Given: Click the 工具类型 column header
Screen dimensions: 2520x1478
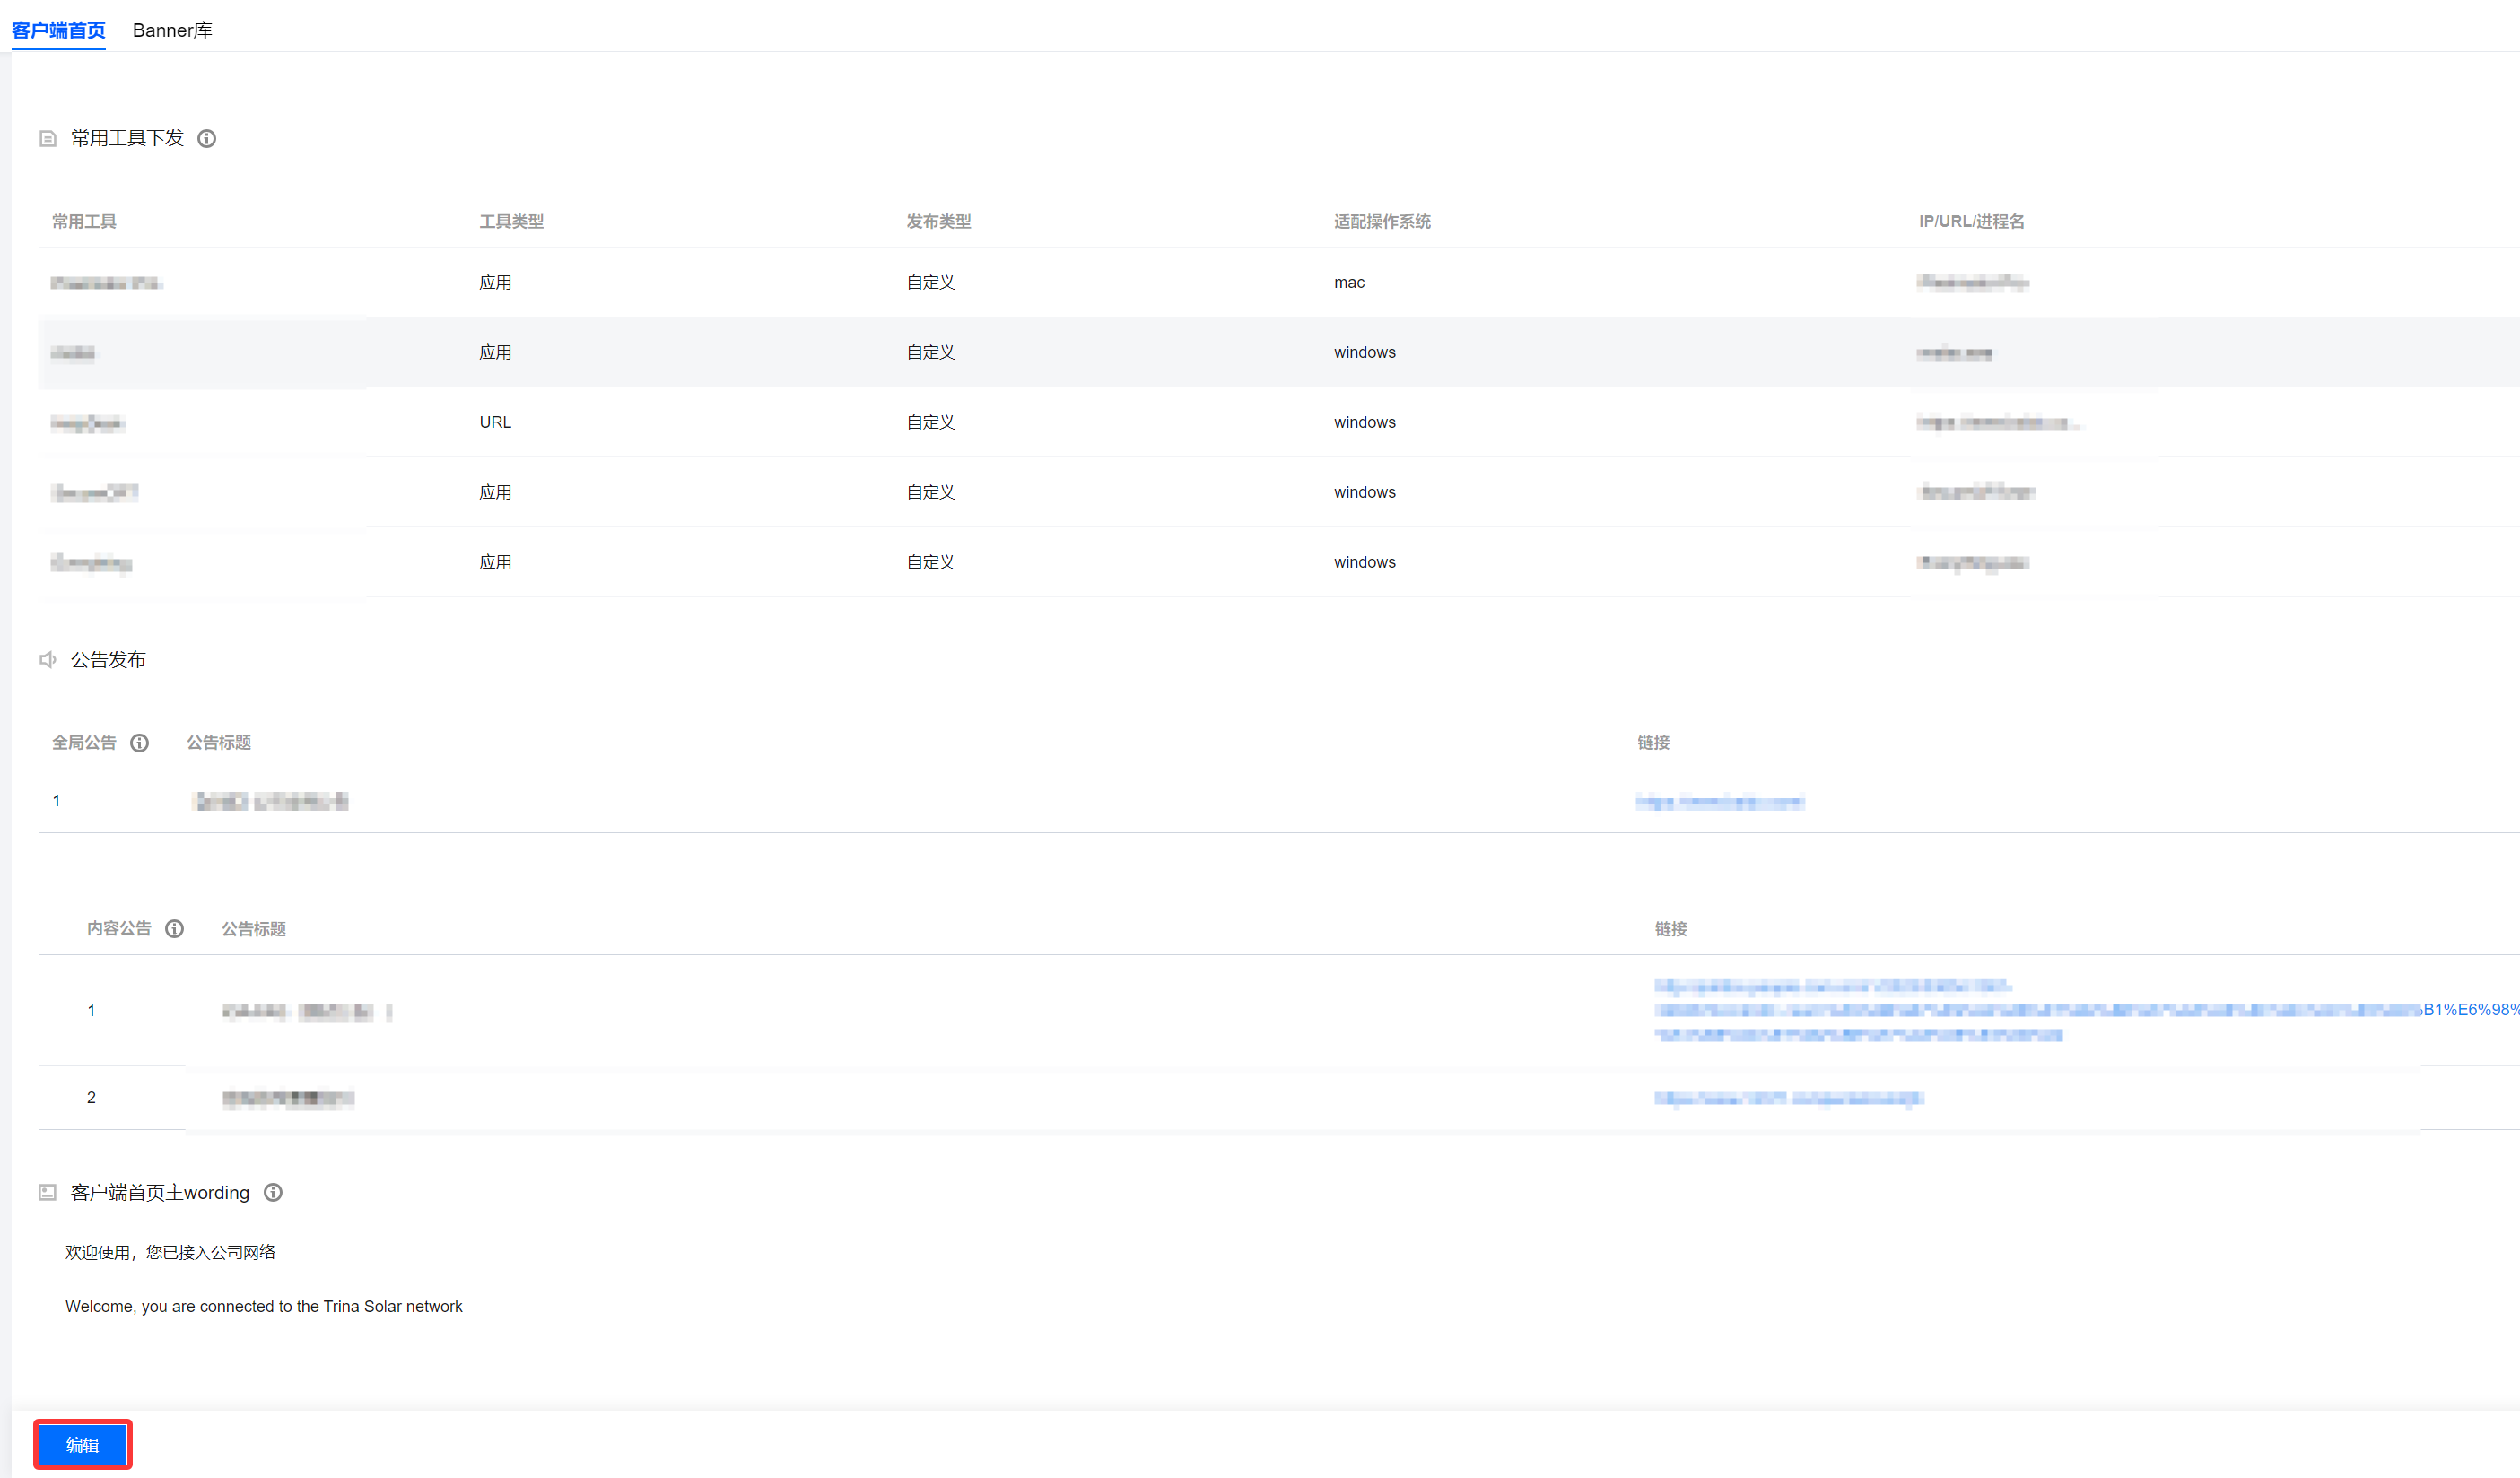Looking at the screenshot, I should (511, 221).
